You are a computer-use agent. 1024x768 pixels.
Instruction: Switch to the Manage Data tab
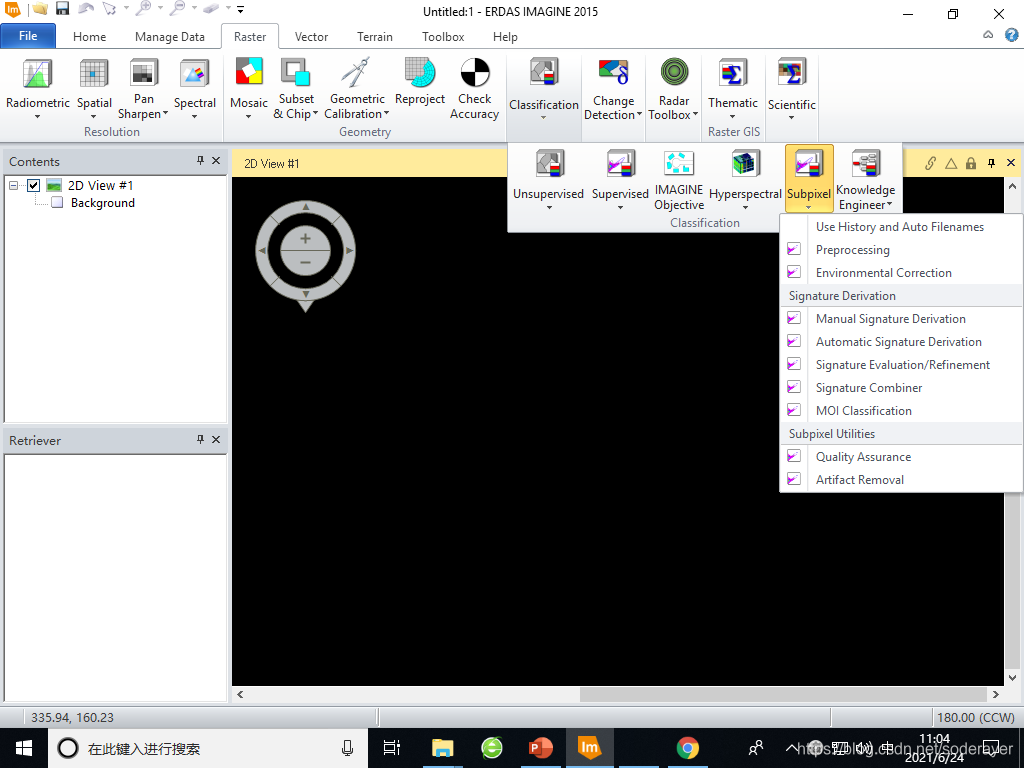[170, 37]
